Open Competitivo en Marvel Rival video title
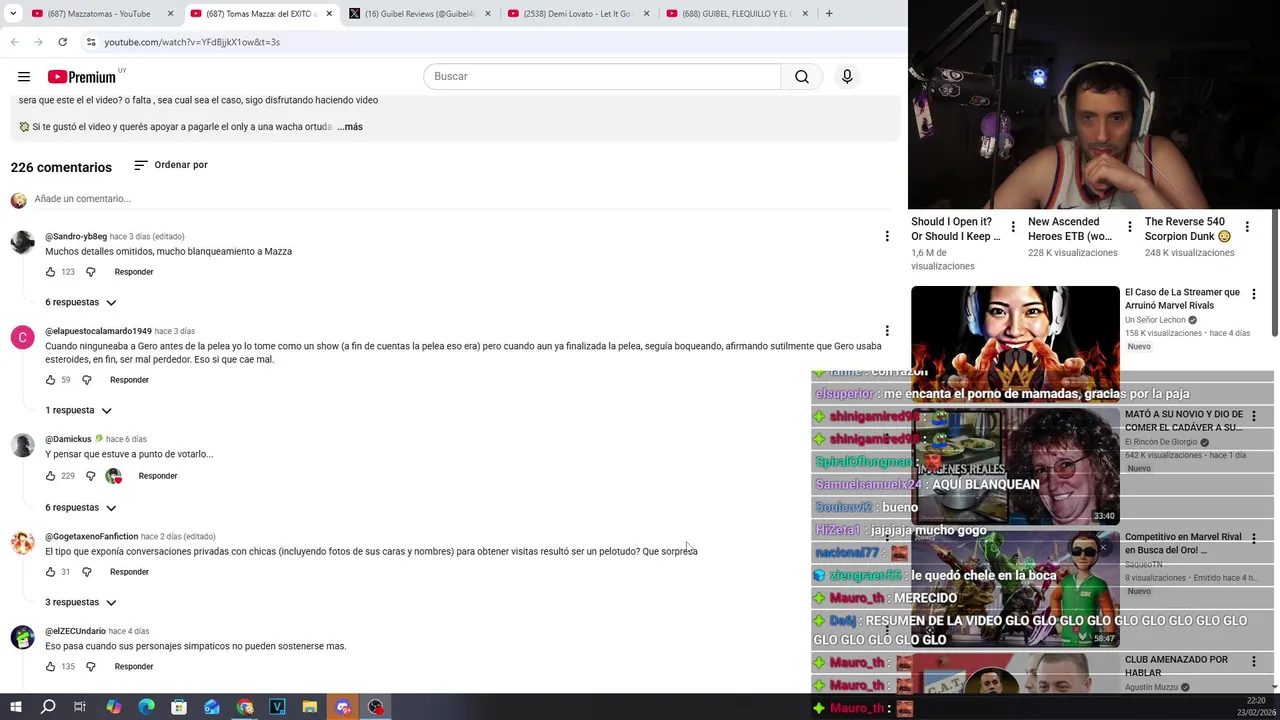1280x720 pixels. click(x=1183, y=543)
